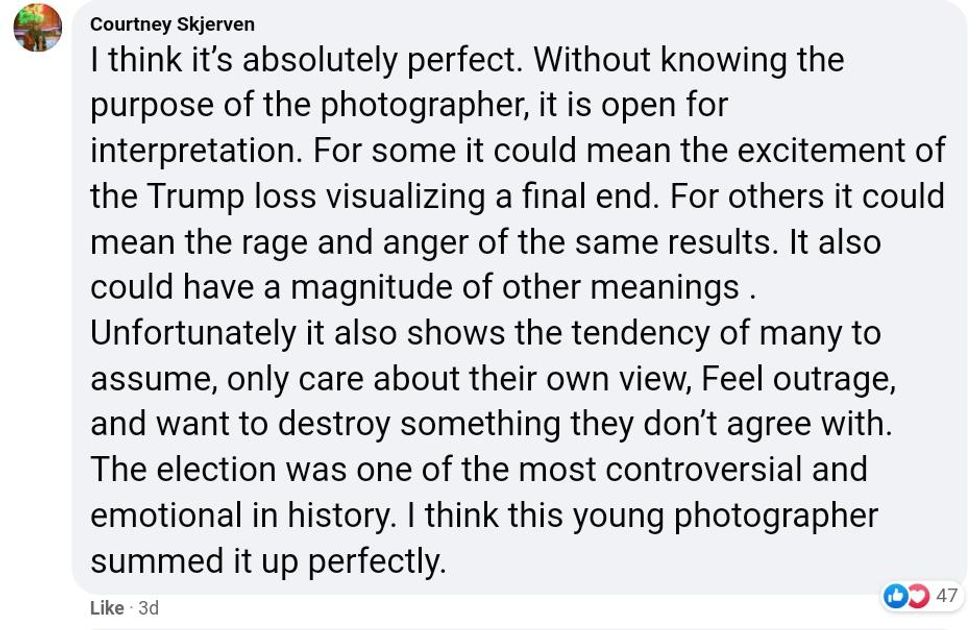Open the reaction count showing 47
This screenshot has width=980, height=630.
pyautogui.click(x=946, y=596)
